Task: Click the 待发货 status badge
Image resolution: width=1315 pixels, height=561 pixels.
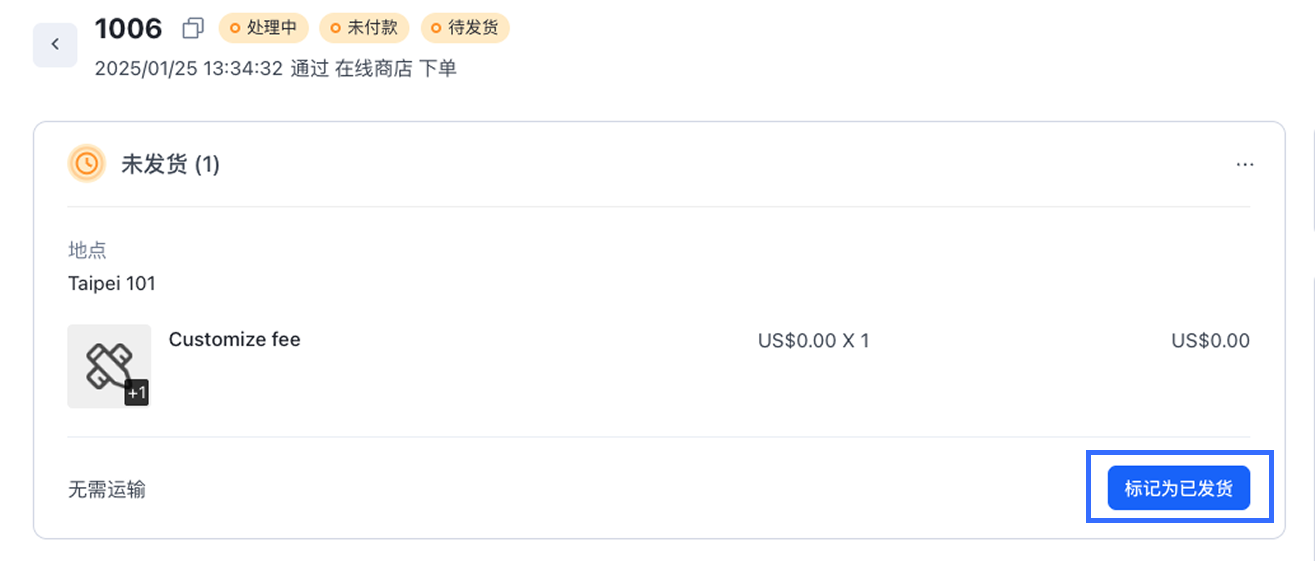Action: point(465,28)
